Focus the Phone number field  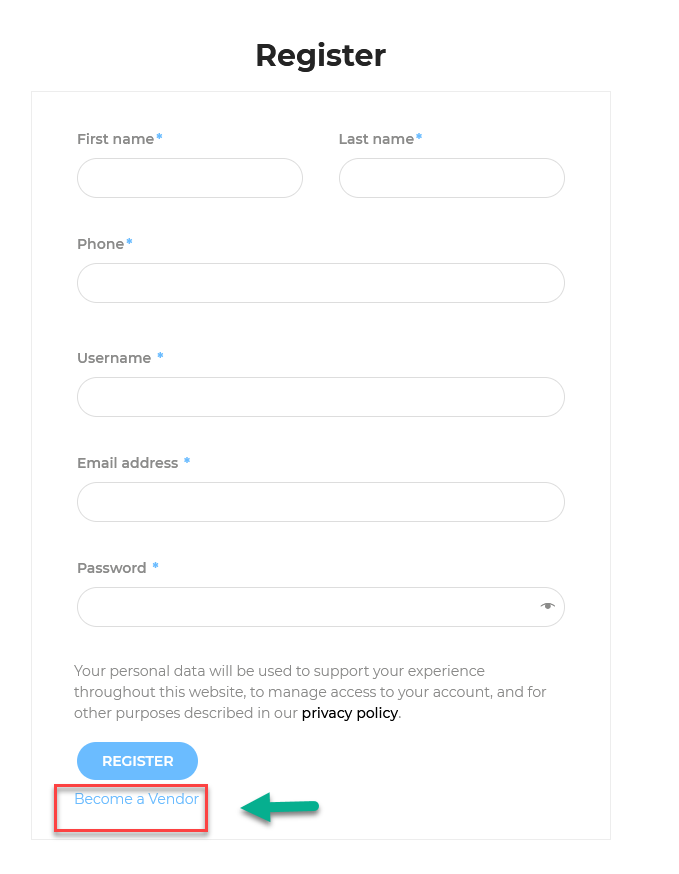coord(320,283)
